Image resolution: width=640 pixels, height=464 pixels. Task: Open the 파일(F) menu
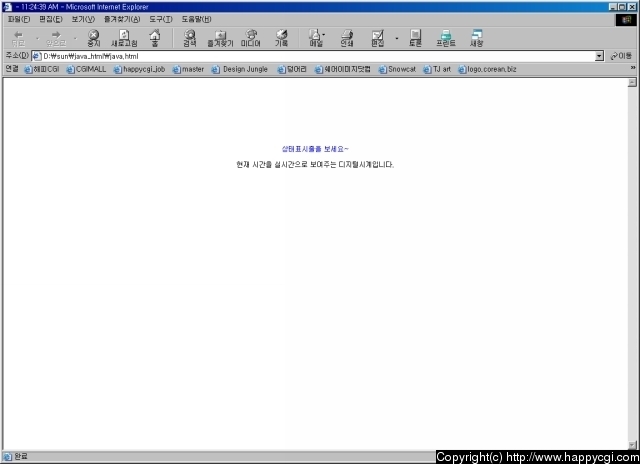click(19, 19)
